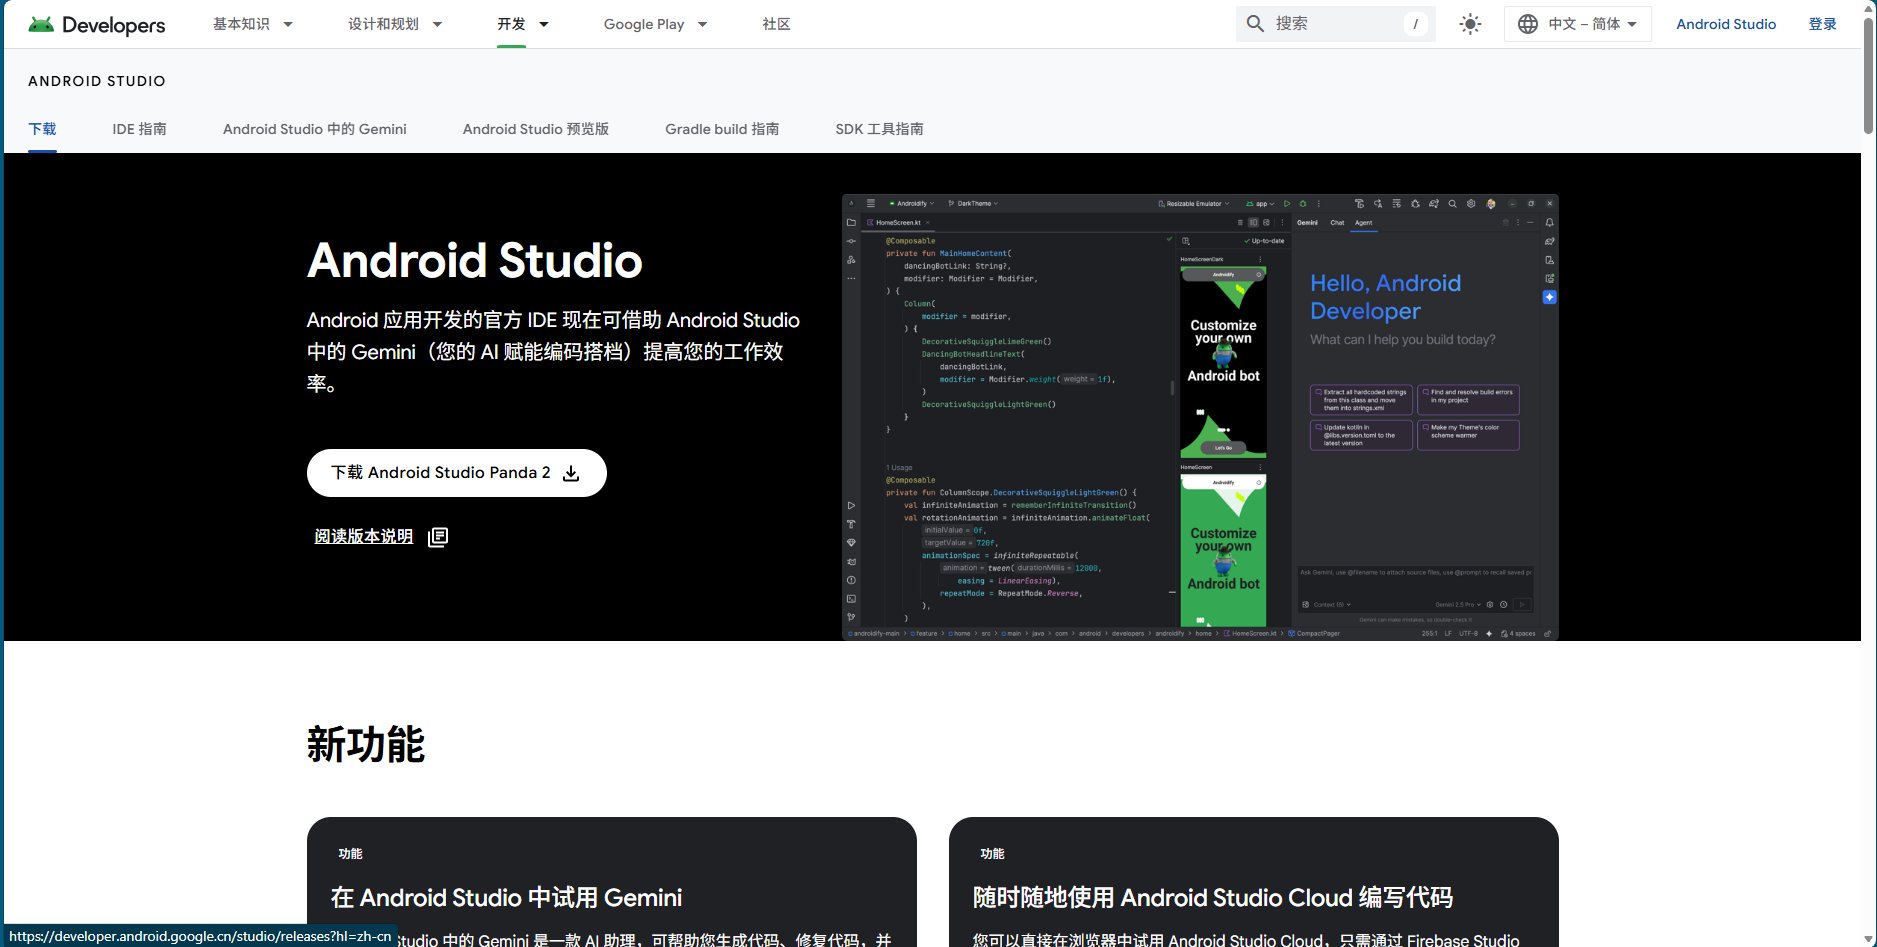Expand the arrow next to 设计和规划
This screenshot has height=947, width=1877.
437,24
